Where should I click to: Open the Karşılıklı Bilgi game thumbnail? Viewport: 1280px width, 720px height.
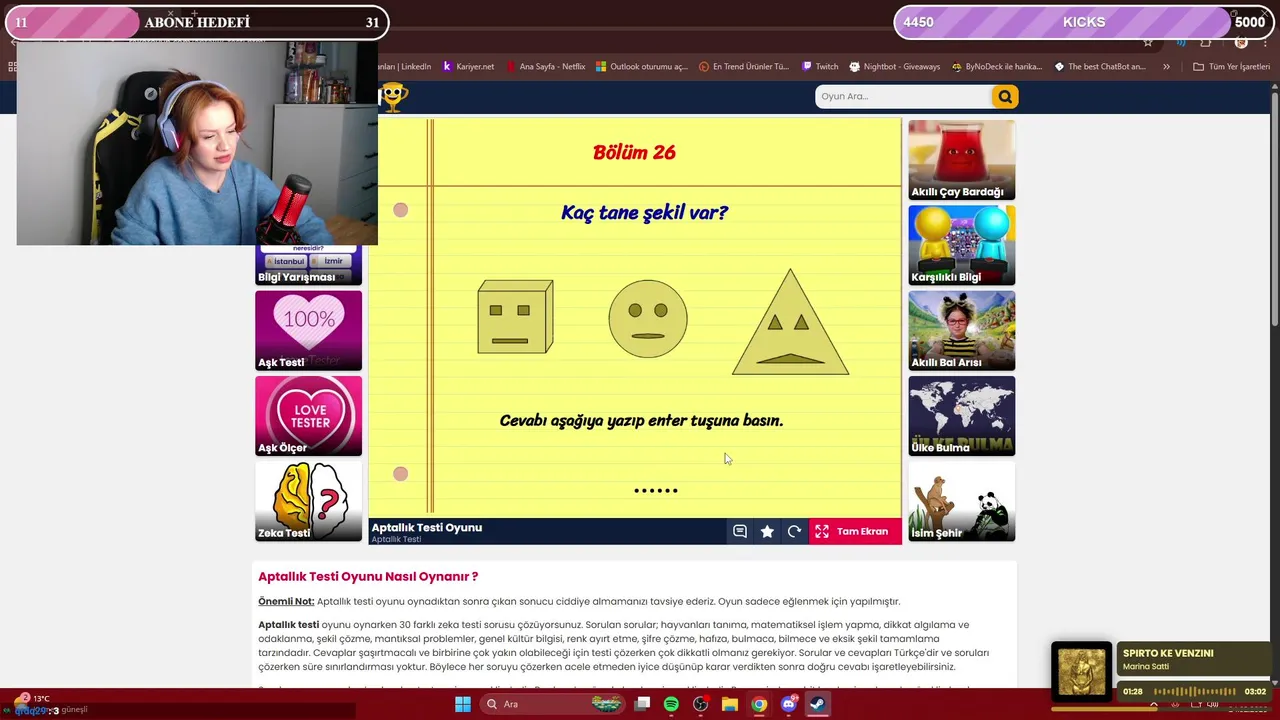click(961, 245)
